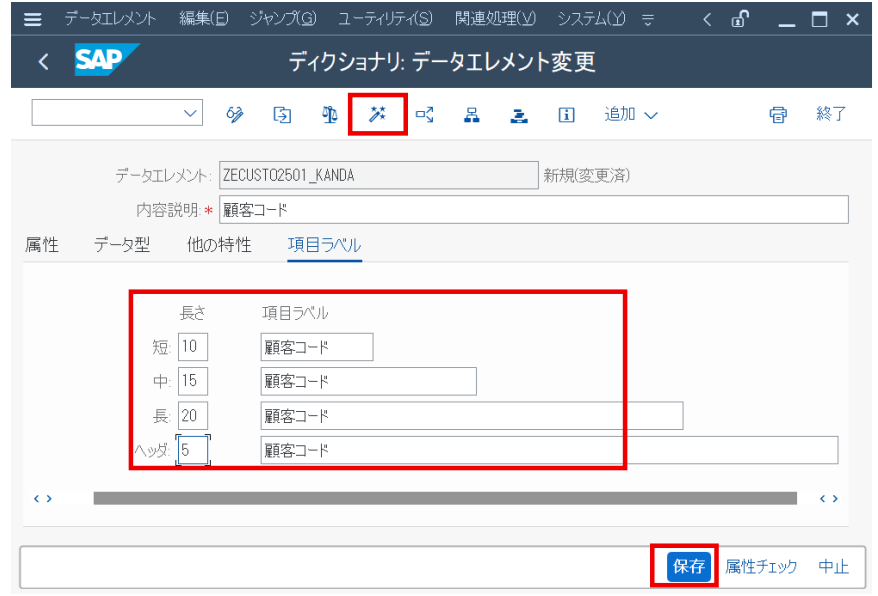Expand the menu bar overflow icon
878x596 pixels.
[648, 20]
